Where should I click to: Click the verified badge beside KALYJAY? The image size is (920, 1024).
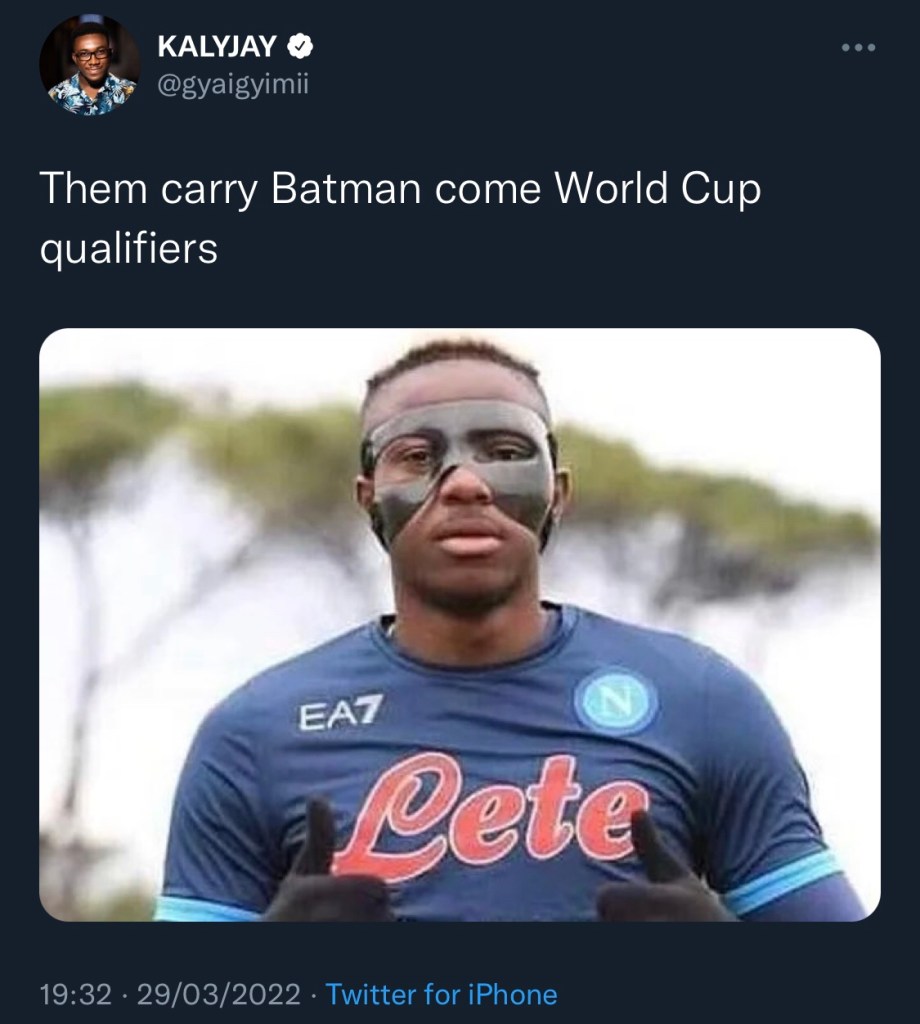click(x=301, y=46)
